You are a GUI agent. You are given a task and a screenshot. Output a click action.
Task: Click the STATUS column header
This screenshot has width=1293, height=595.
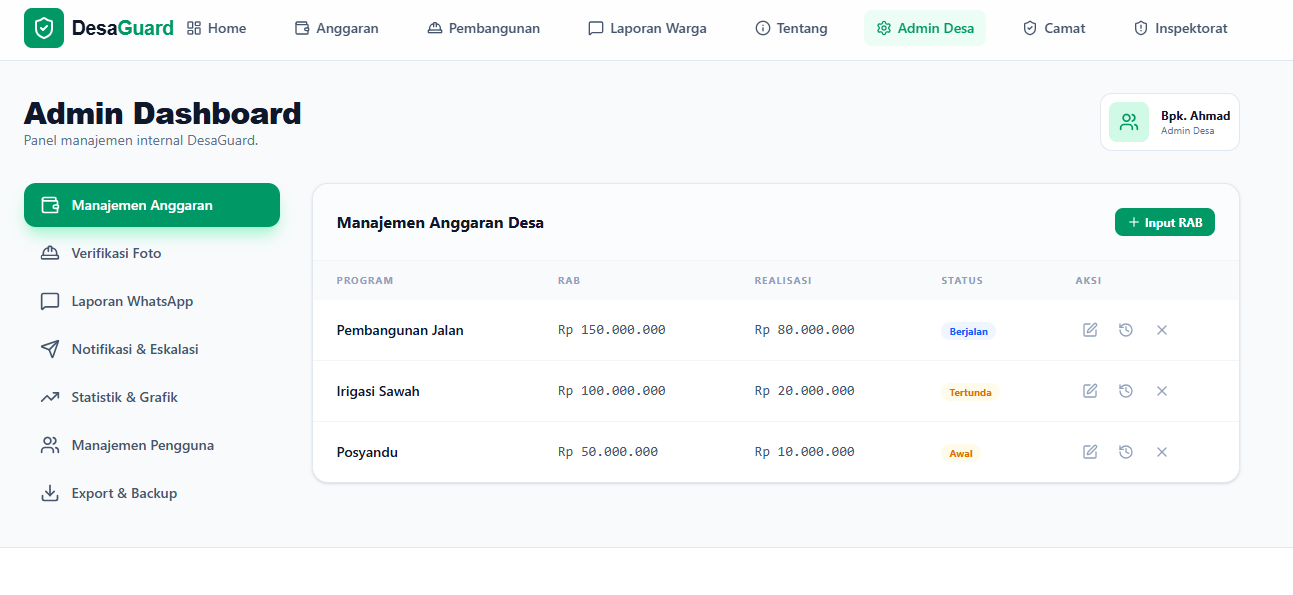962,280
